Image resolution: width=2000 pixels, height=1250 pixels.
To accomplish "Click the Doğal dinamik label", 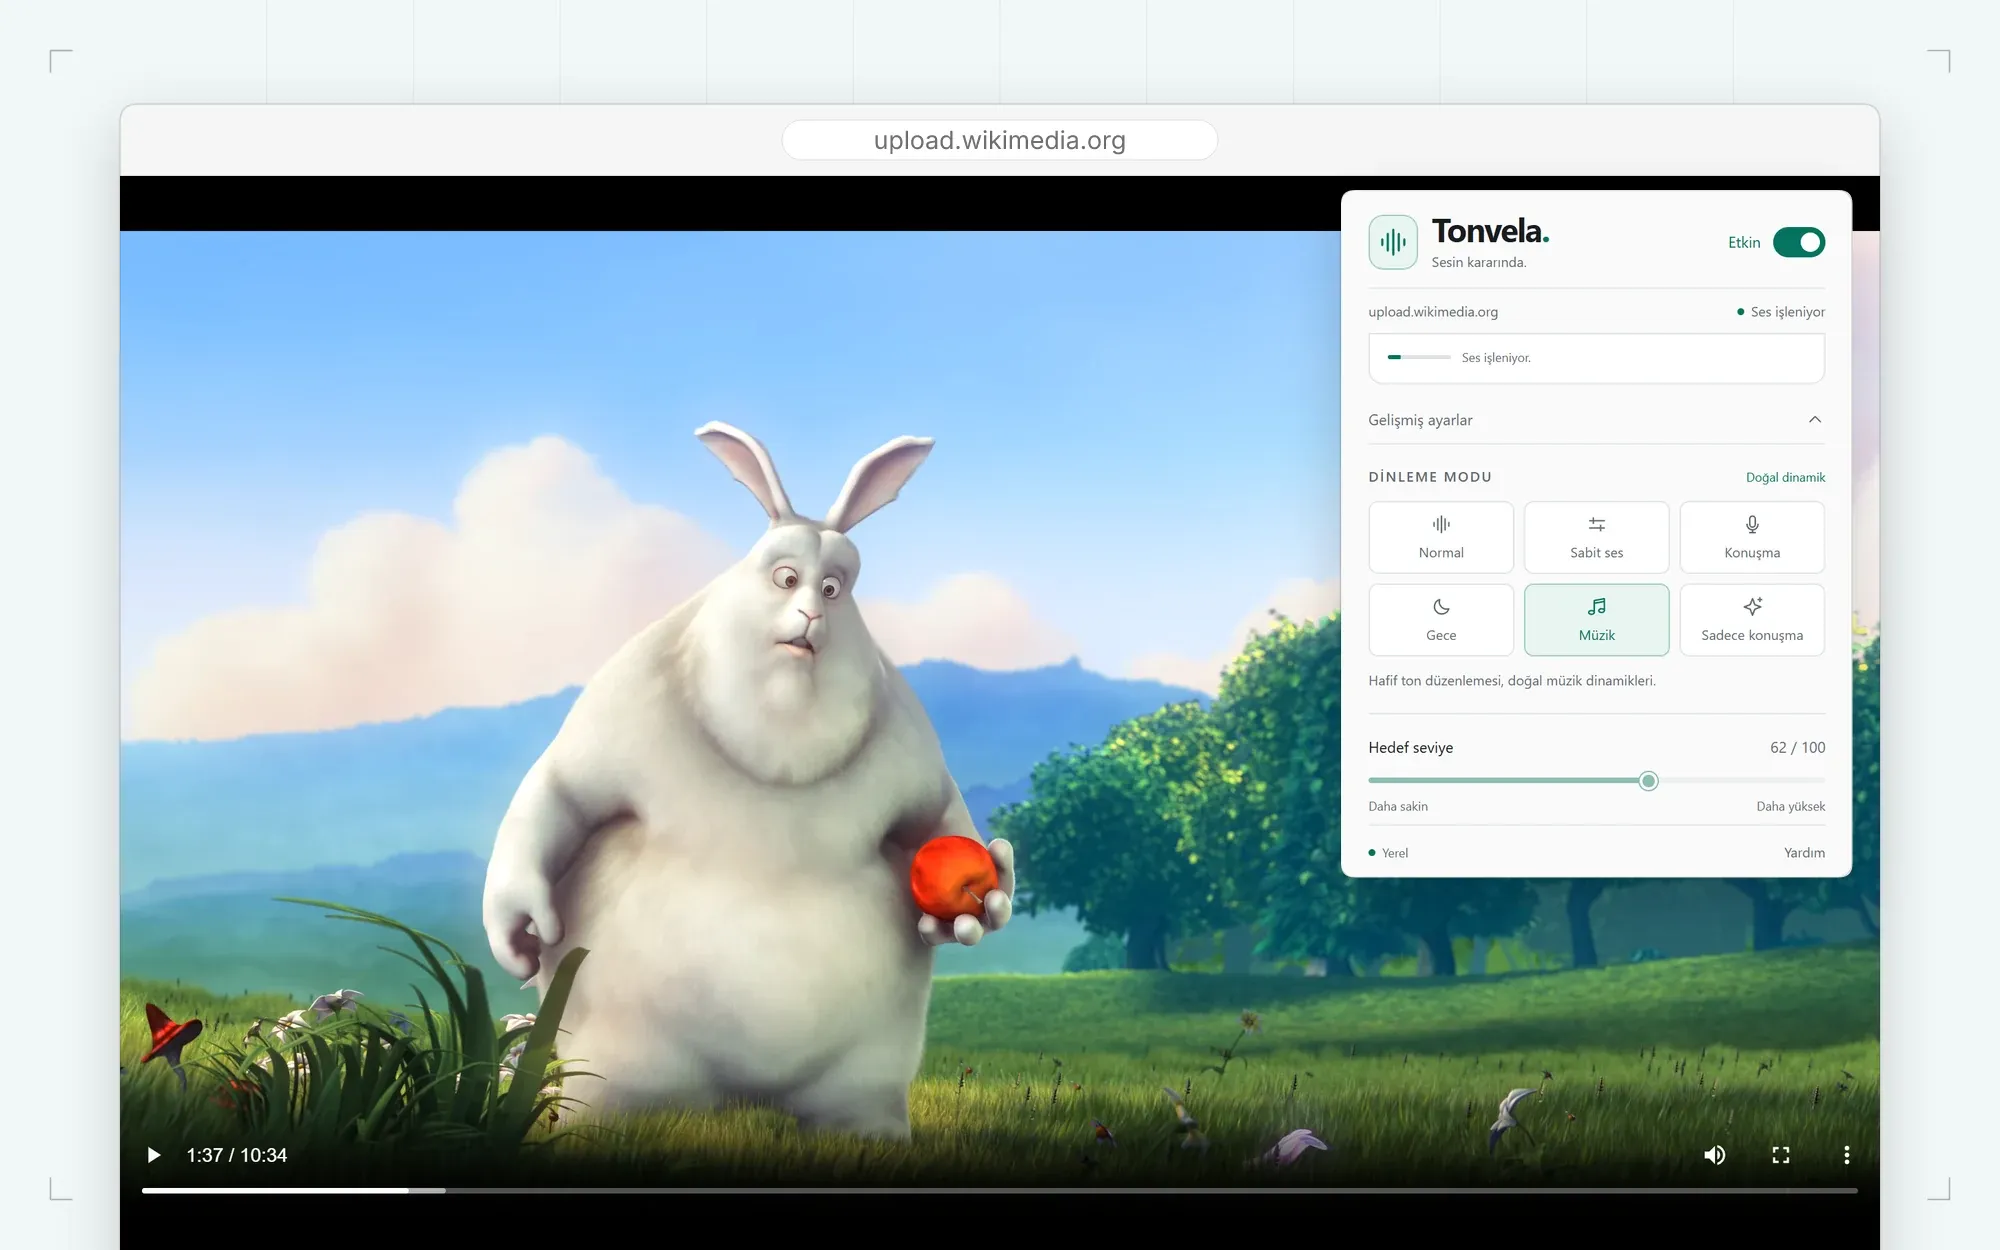I will (x=1785, y=477).
